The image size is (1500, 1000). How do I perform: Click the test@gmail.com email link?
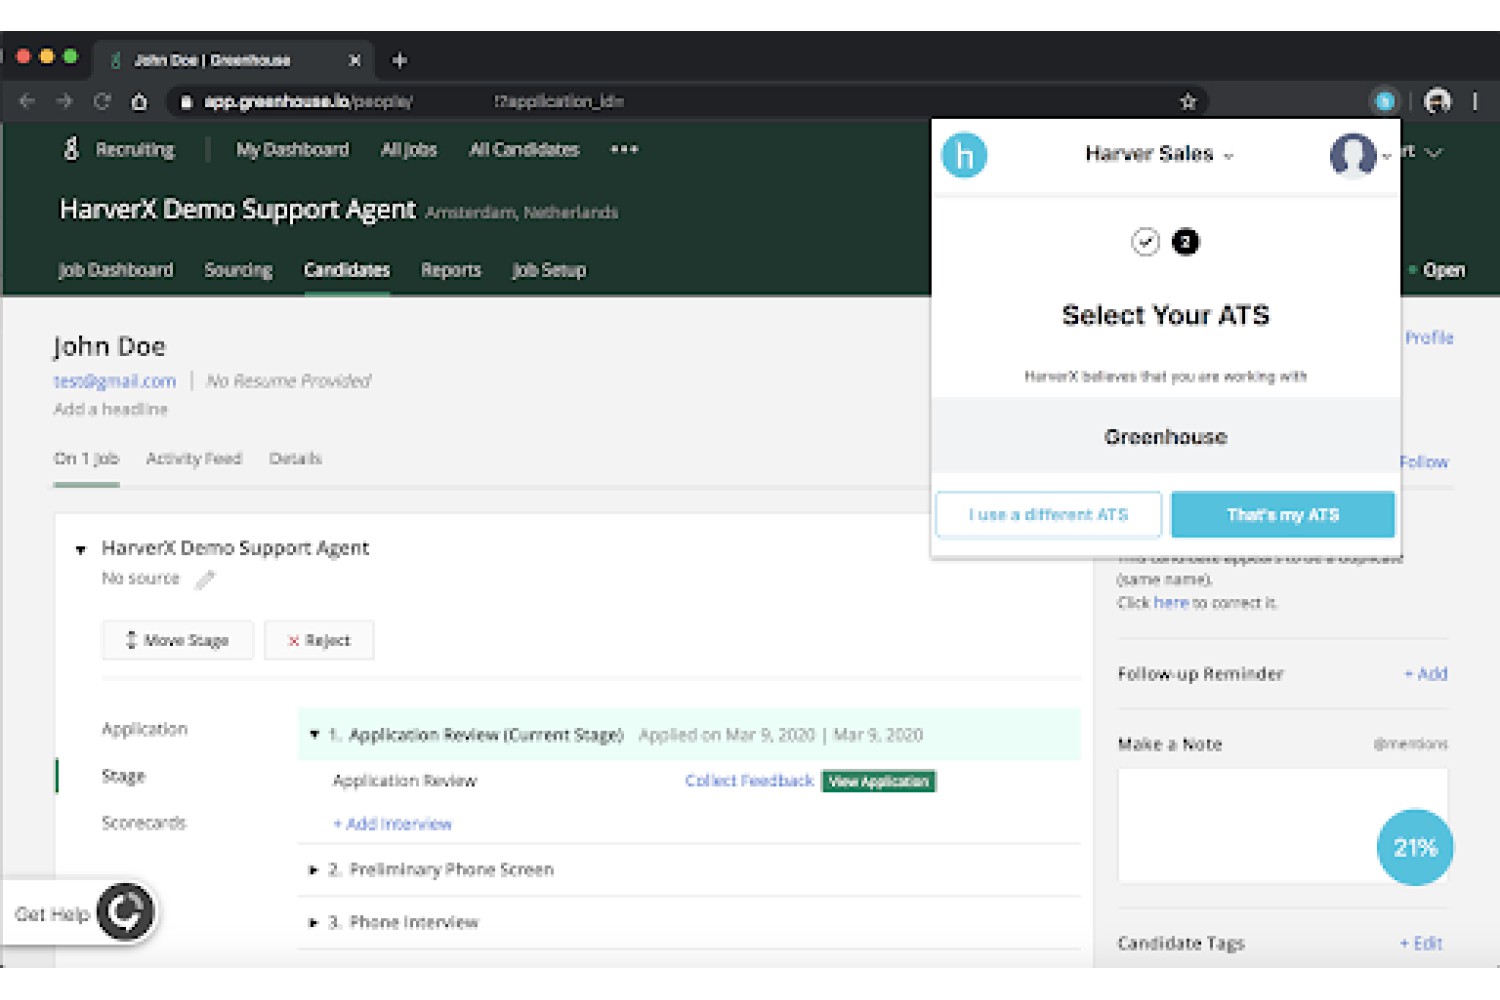115,381
